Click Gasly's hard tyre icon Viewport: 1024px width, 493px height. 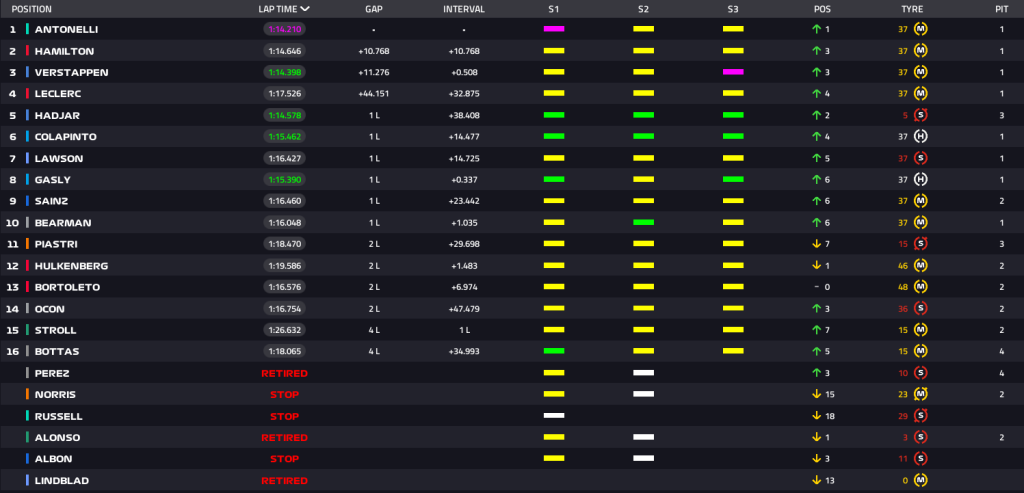pyautogui.click(x=921, y=180)
